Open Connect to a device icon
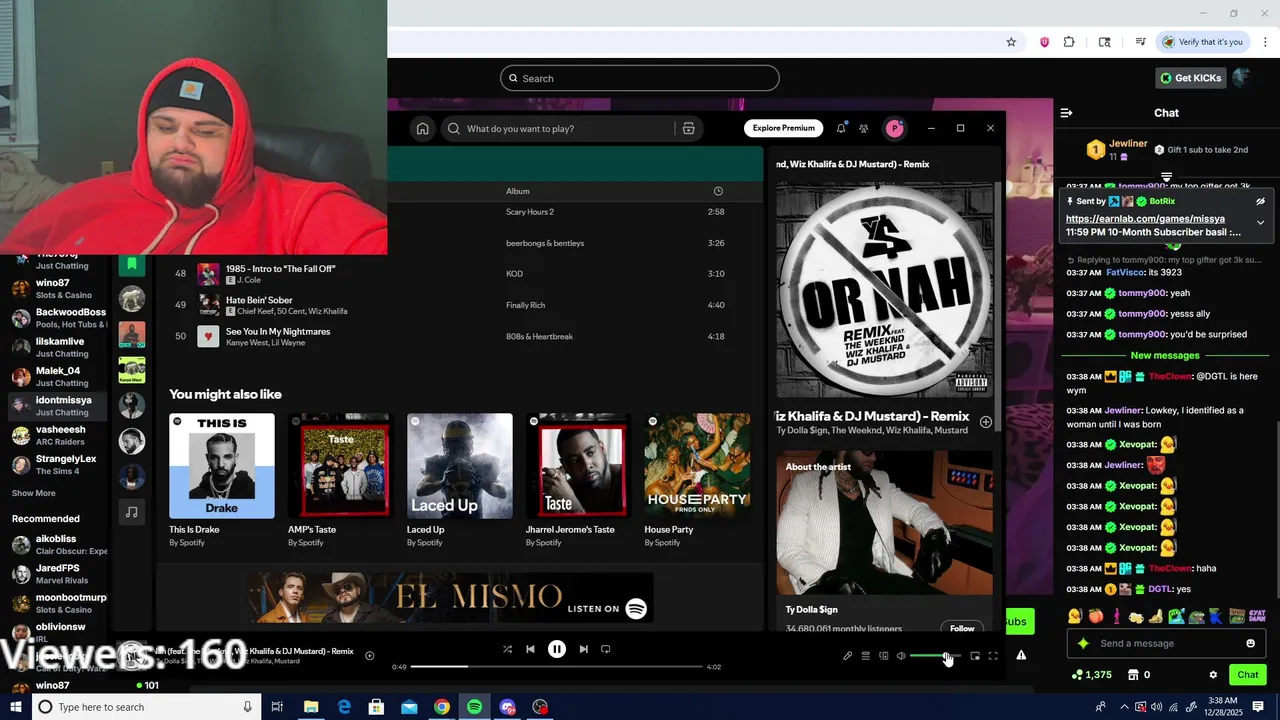The height and width of the screenshot is (720, 1280). tap(884, 656)
